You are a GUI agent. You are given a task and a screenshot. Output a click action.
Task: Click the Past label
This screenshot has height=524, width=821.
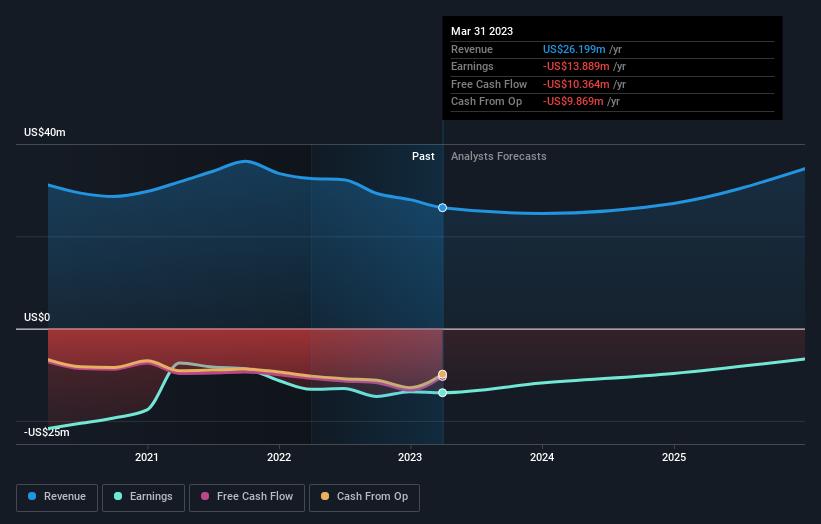pyautogui.click(x=423, y=156)
